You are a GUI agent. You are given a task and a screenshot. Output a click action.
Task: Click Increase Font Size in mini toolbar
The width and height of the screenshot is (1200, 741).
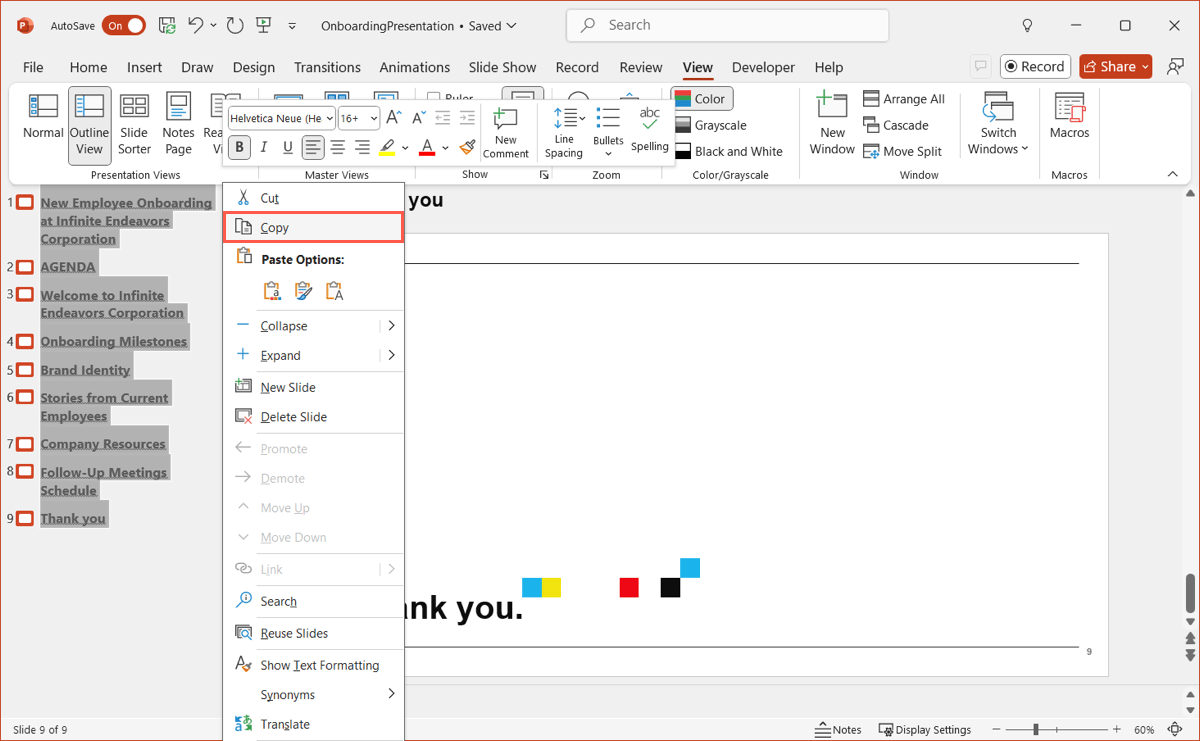tap(394, 118)
